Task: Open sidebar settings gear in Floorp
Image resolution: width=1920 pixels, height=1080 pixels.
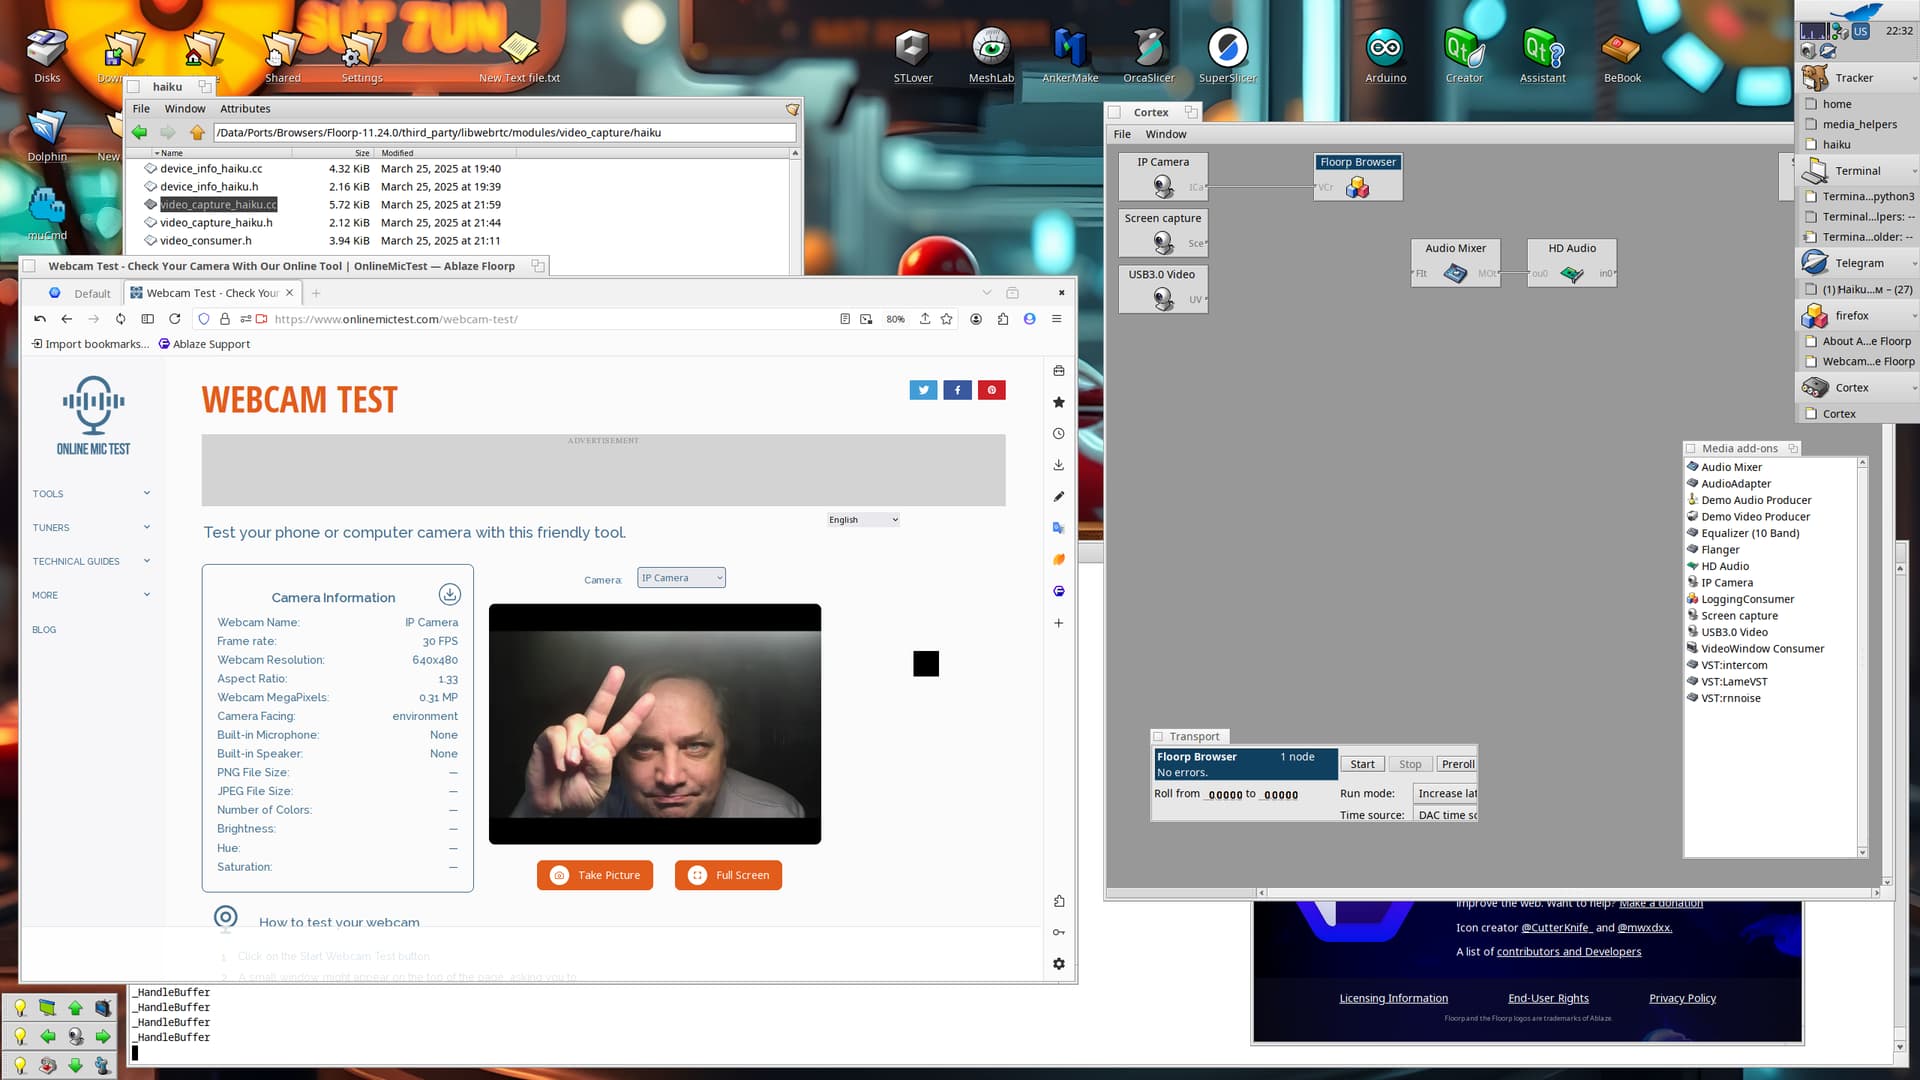Action: click(x=1059, y=964)
